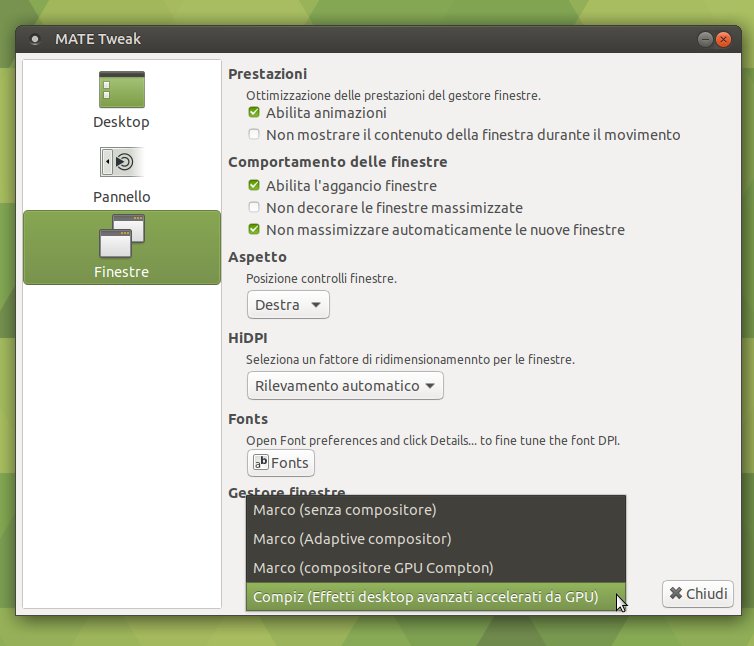The width and height of the screenshot is (754, 646).
Task: Click the Ottimizzazione delle prestazioni description
Action: point(393,95)
